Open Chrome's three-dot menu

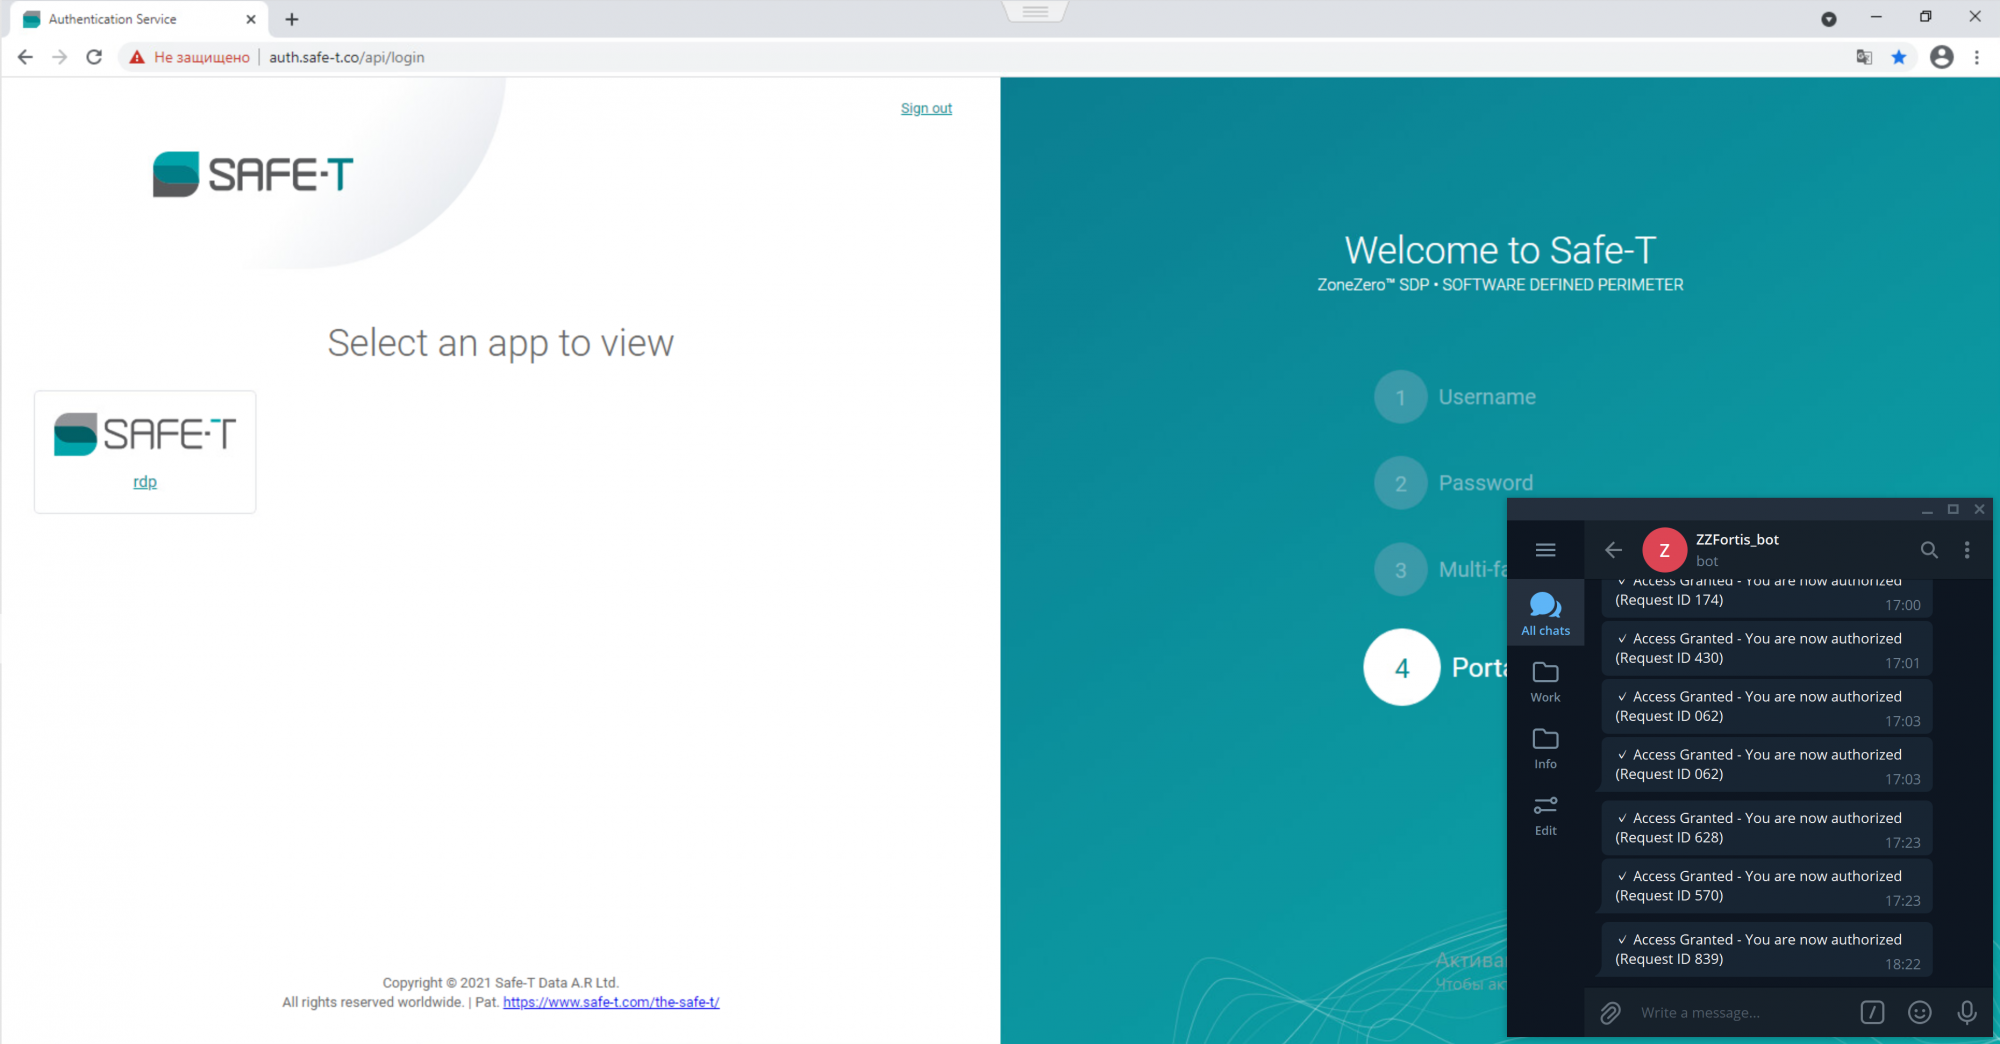pyautogui.click(x=1977, y=57)
